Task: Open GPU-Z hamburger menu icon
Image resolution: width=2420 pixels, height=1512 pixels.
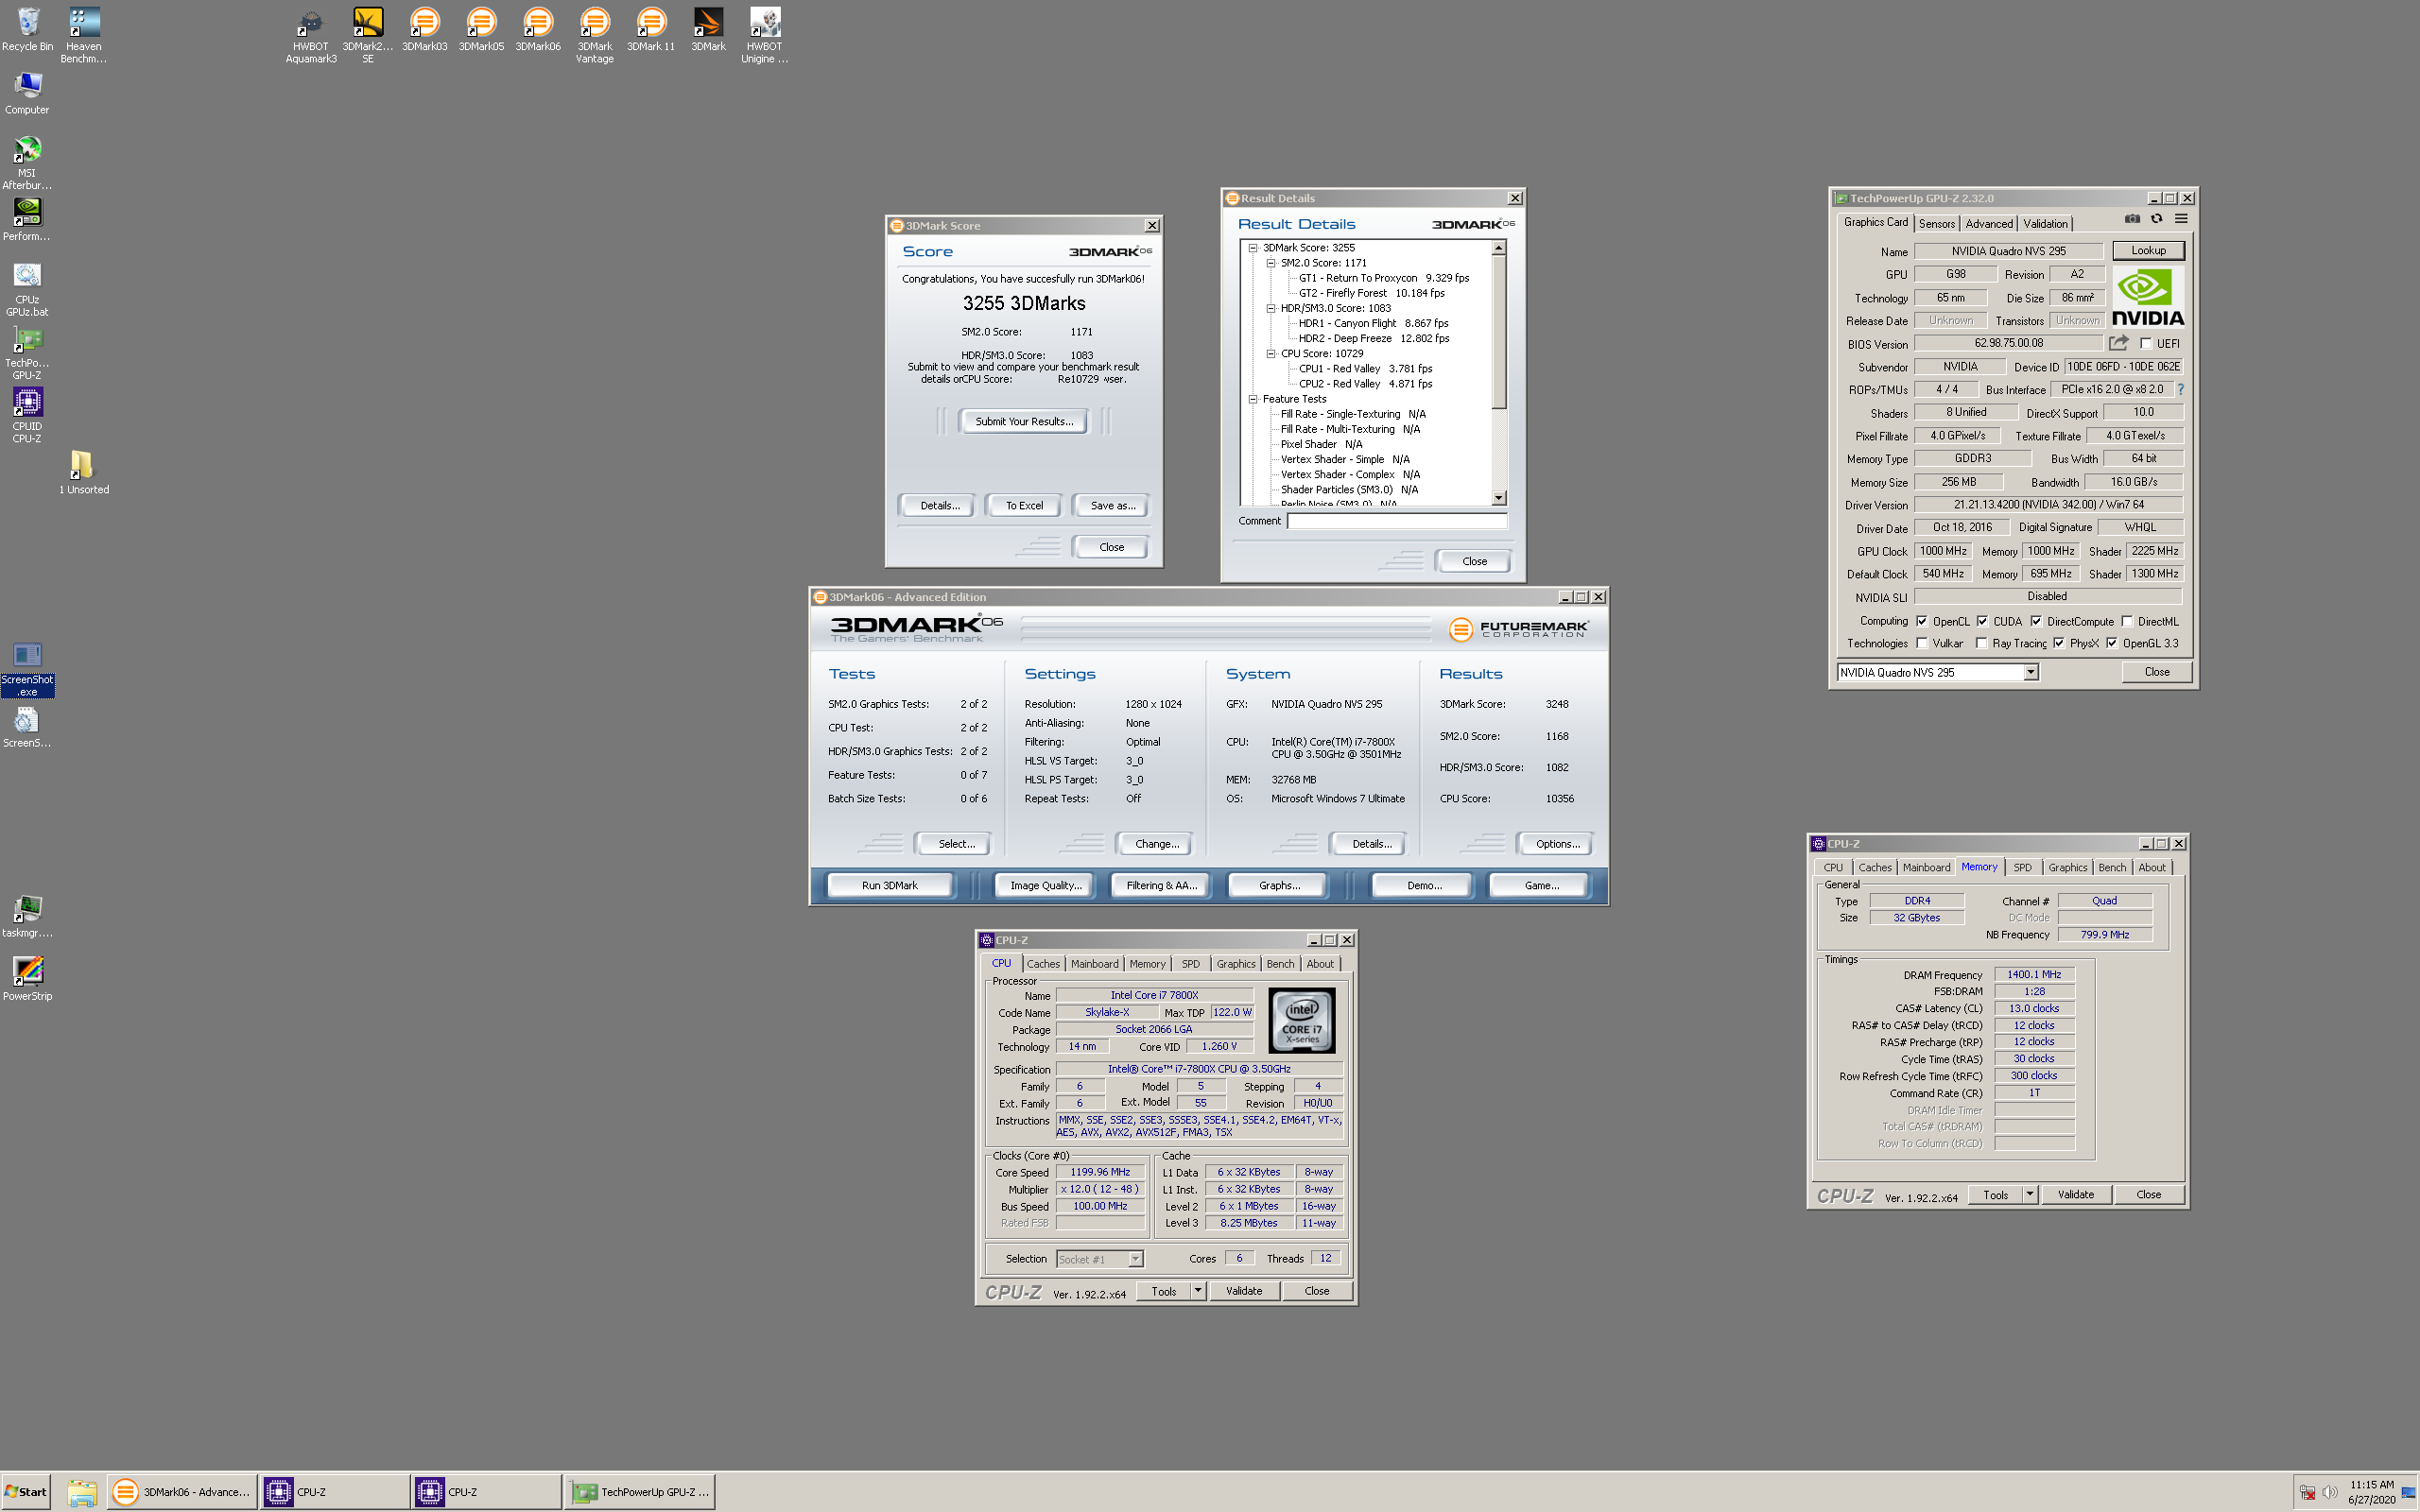Action: (2181, 219)
